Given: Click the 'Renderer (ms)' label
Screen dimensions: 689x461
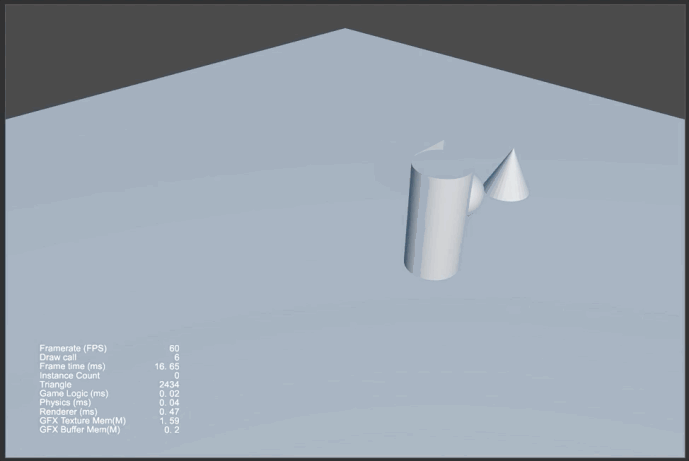Looking at the screenshot, I should (68, 412).
